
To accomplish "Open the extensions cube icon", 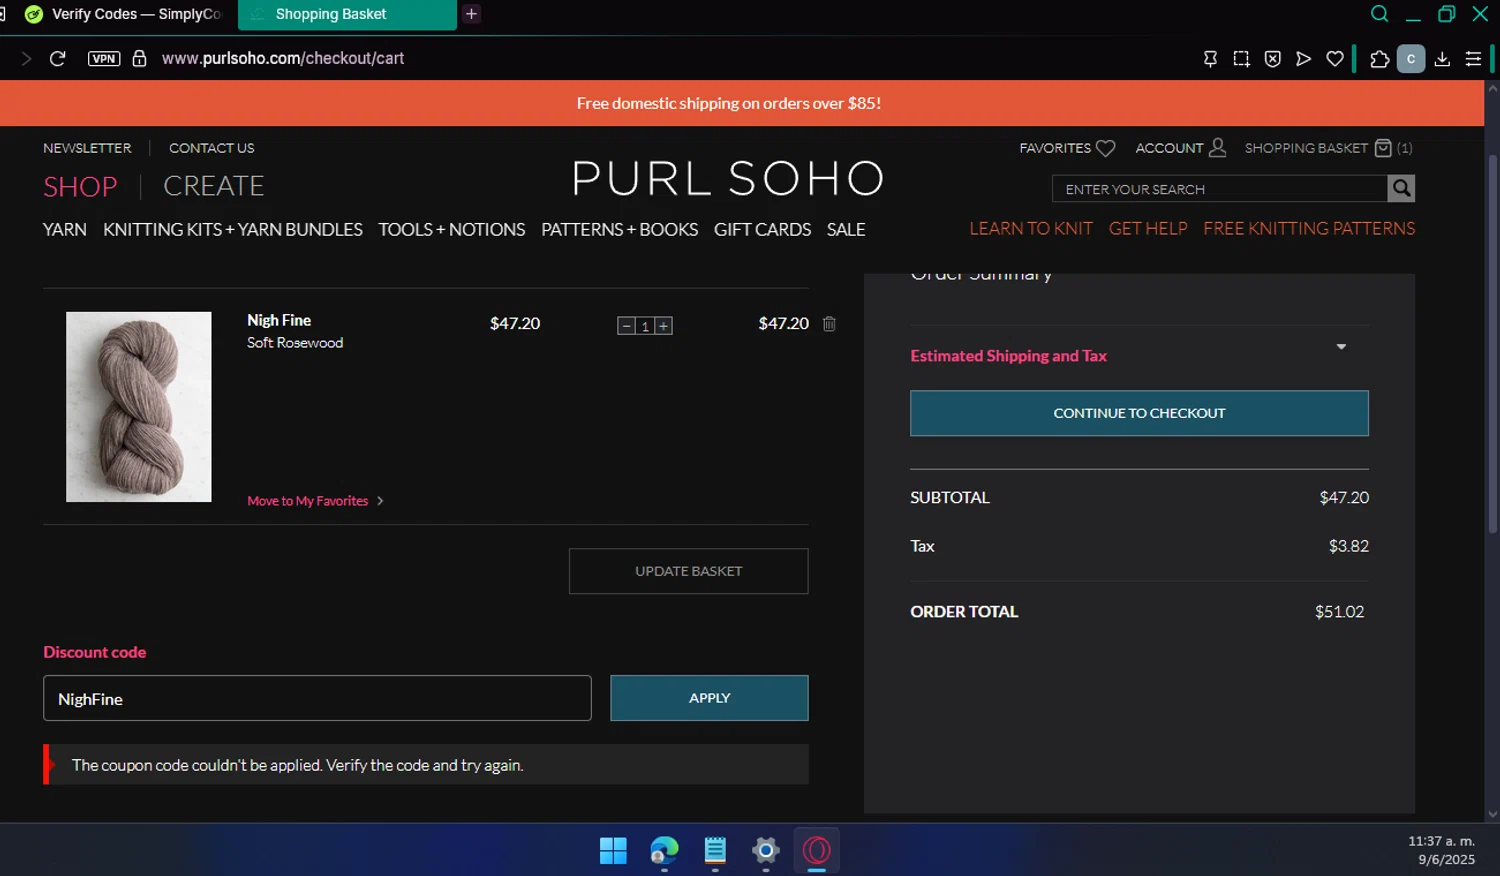I will point(1380,59).
